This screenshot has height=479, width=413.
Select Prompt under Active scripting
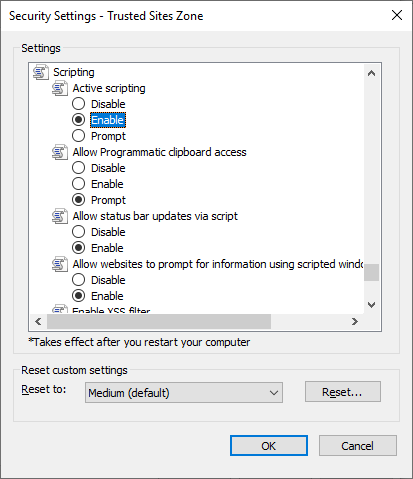78,136
